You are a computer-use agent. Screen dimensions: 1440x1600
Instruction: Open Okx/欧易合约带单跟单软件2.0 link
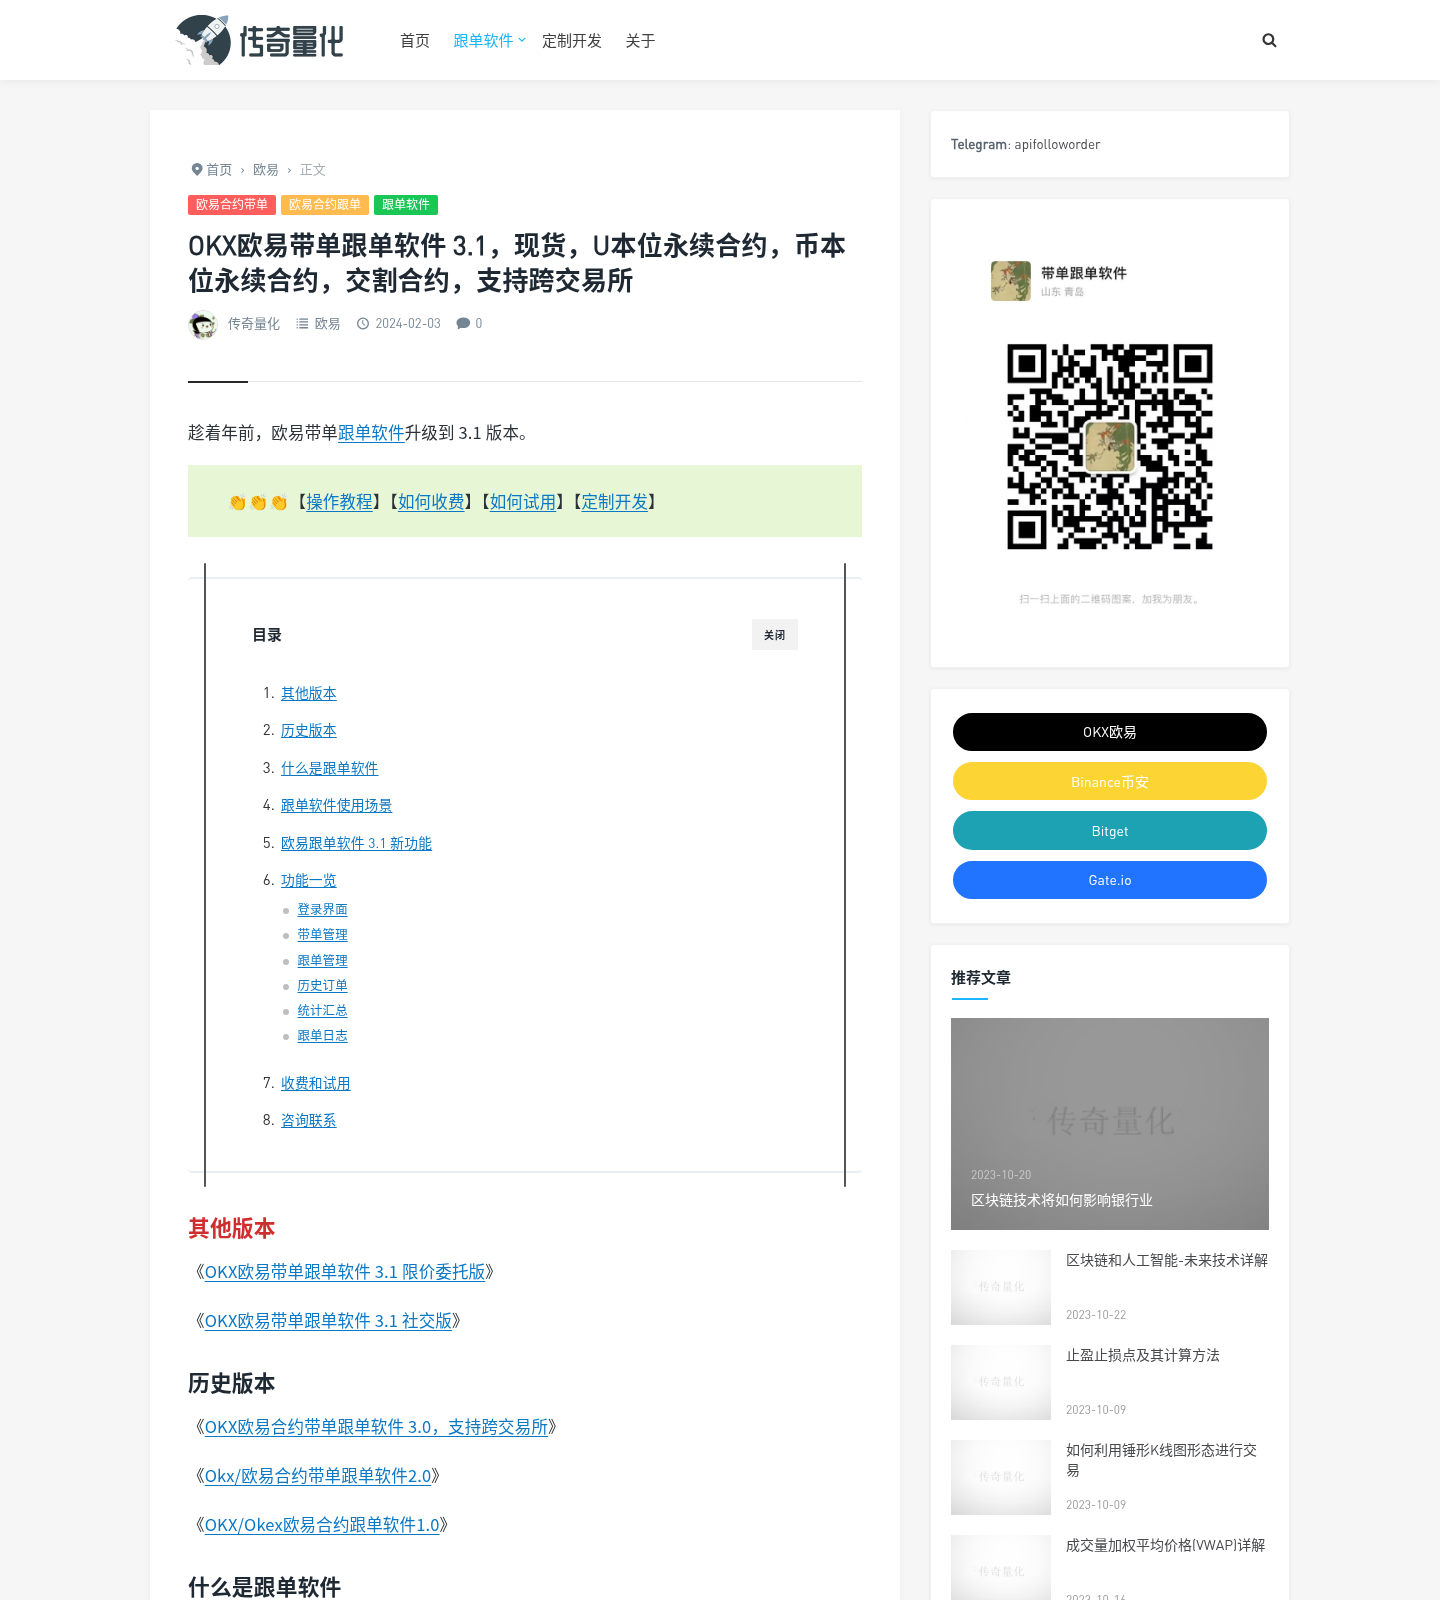318,1476
